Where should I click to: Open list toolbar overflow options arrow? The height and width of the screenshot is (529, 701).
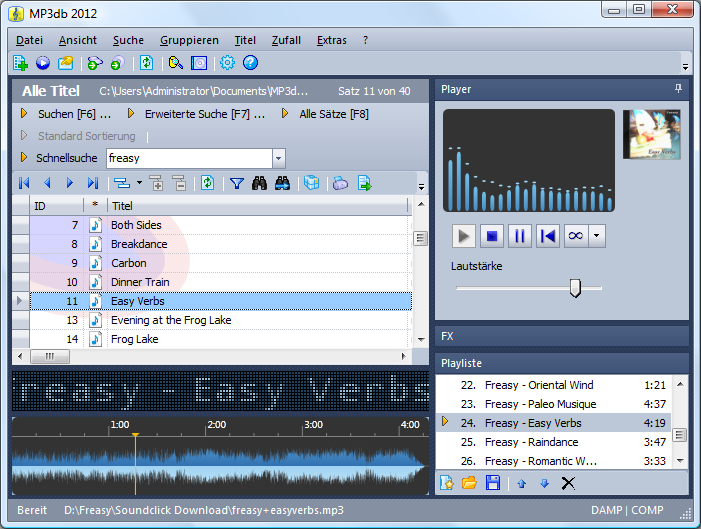point(421,187)
